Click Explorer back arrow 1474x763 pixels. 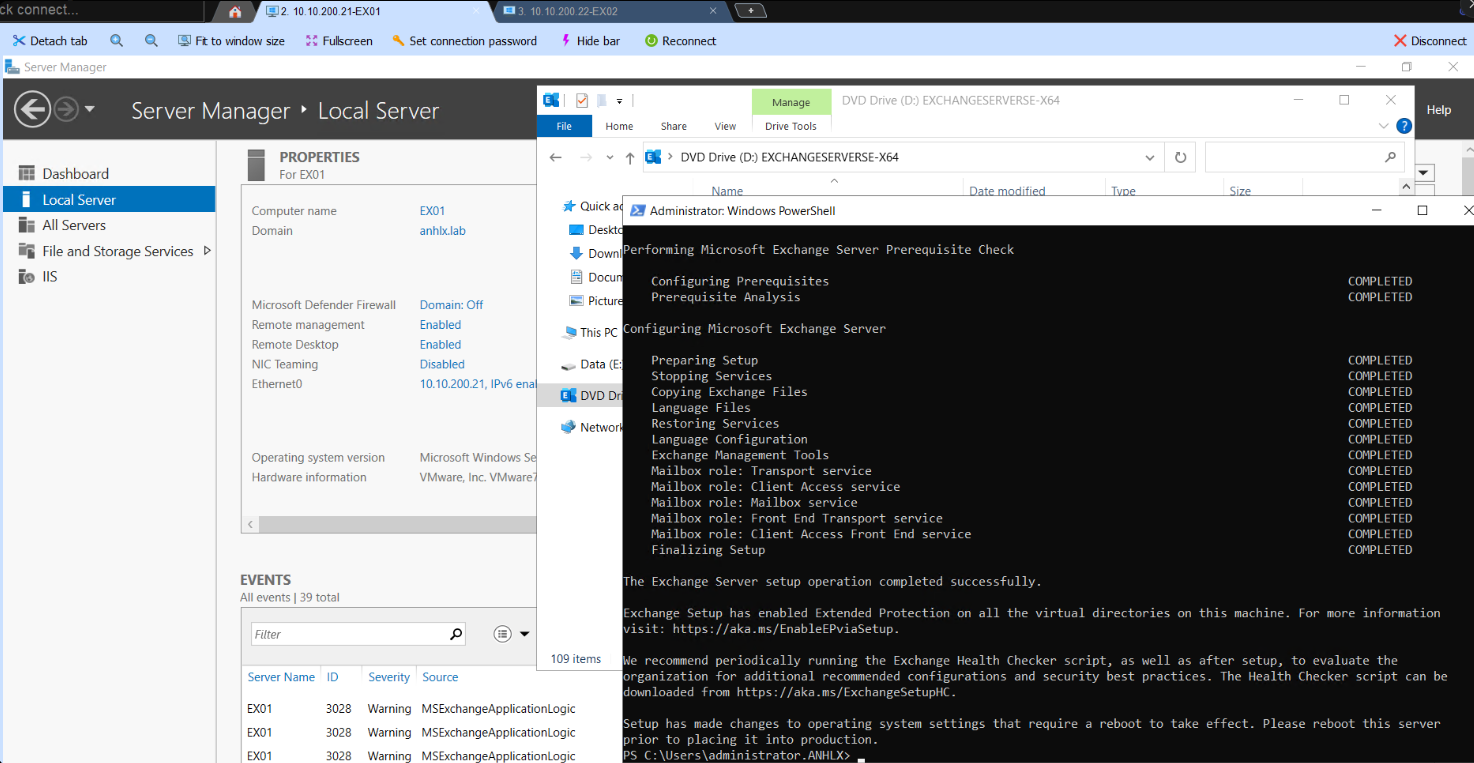[x=556, y=157]
